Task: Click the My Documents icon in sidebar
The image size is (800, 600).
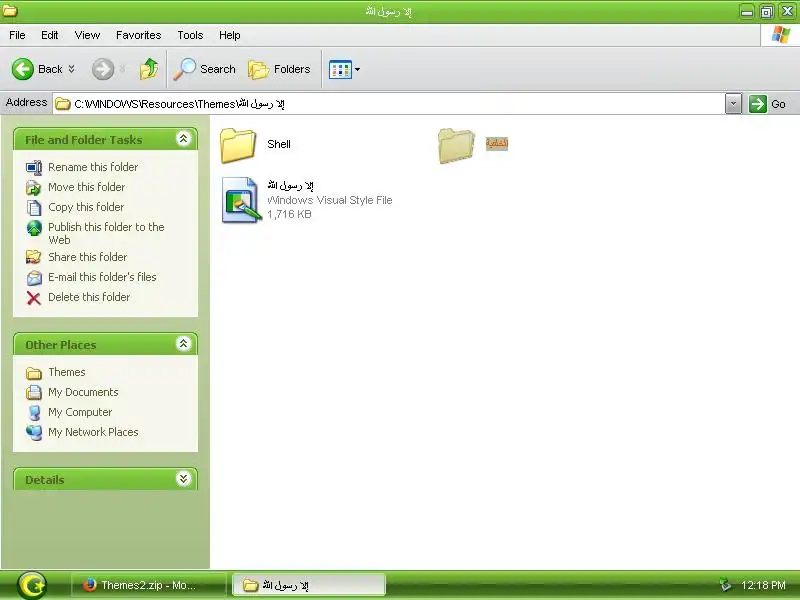Action: (34, 392)
